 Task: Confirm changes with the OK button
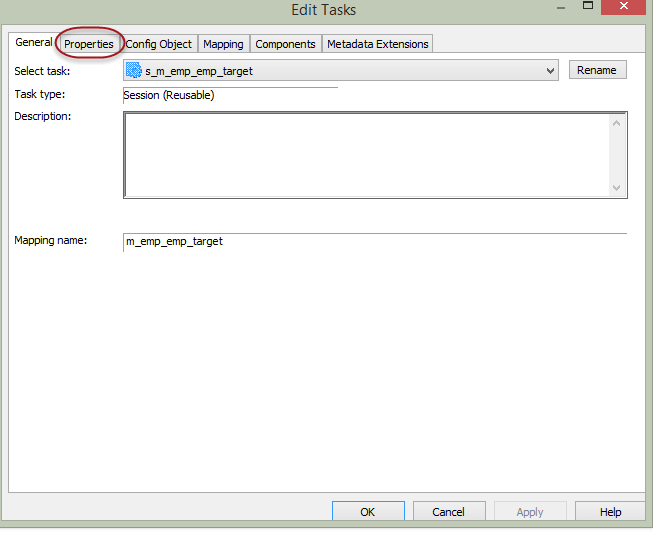click(x=367, y=512)
